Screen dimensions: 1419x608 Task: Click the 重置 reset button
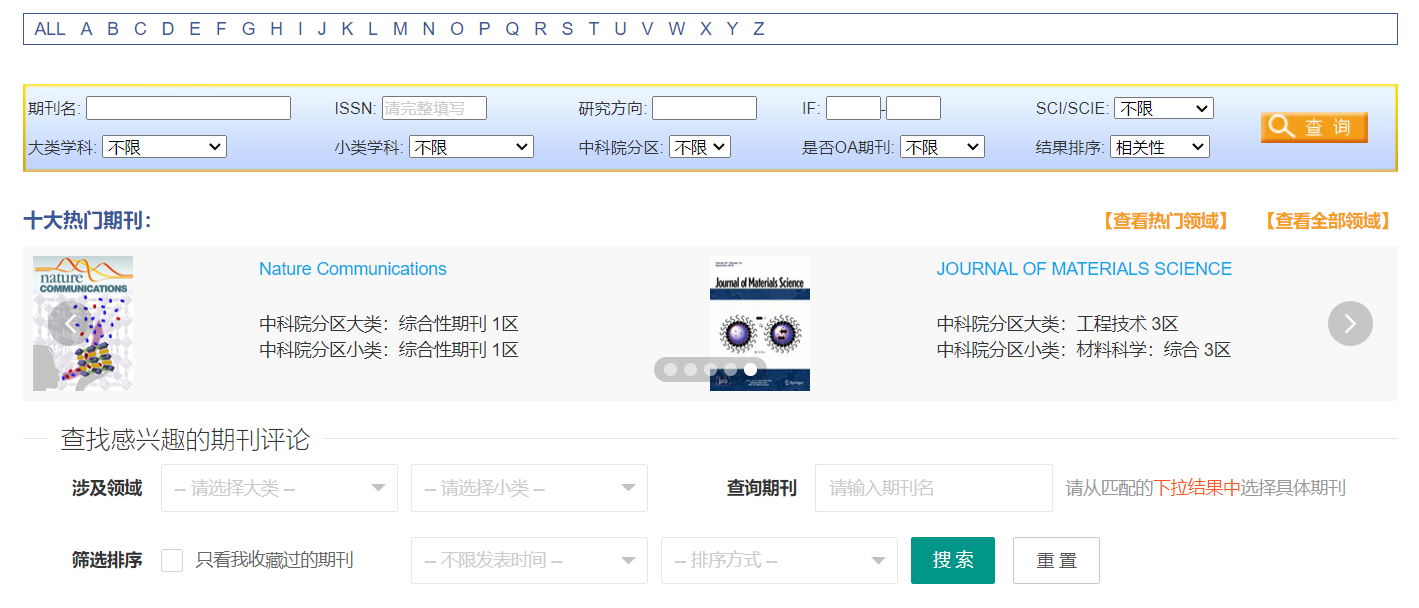(1056, 560)
